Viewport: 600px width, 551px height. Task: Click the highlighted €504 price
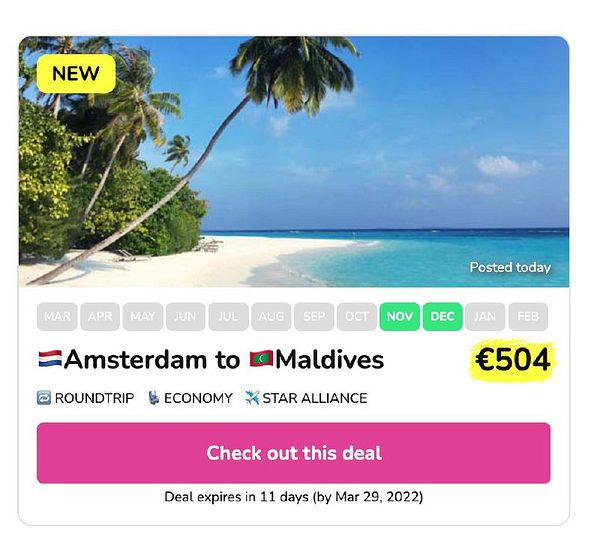[x=513, y=361]
